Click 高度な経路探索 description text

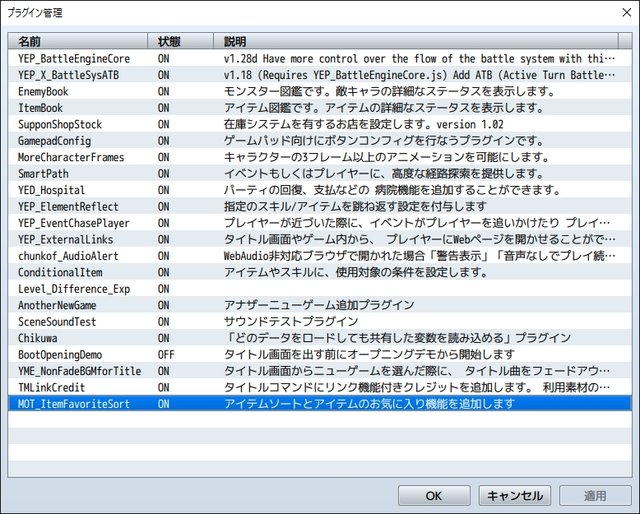coord(384,174)
